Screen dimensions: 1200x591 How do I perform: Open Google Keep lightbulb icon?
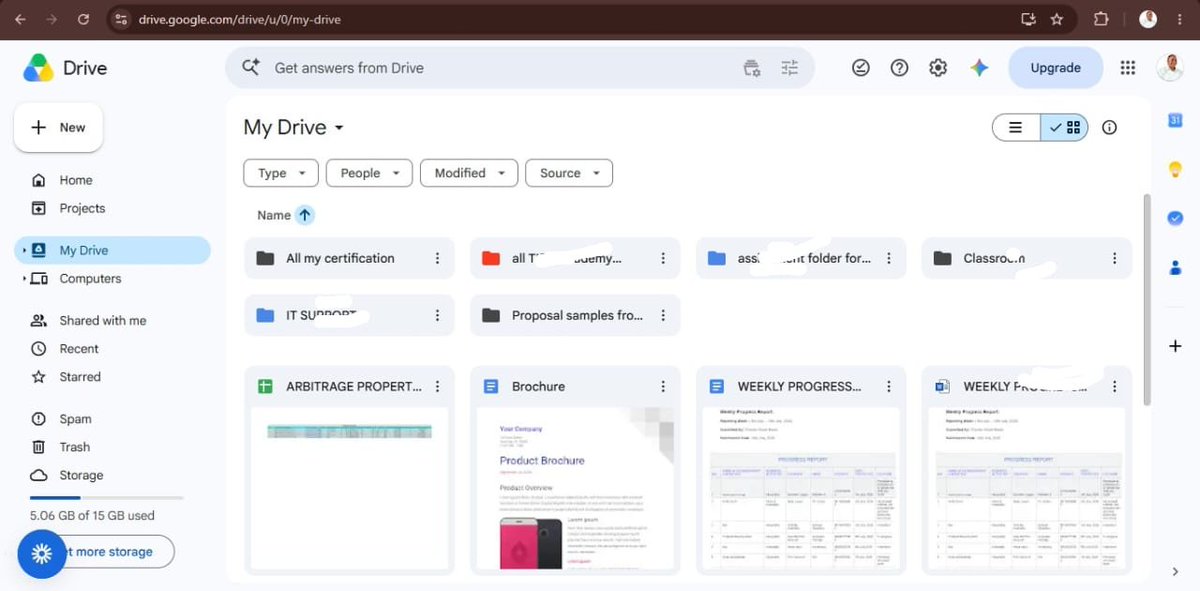click(x=1175, y=169)
